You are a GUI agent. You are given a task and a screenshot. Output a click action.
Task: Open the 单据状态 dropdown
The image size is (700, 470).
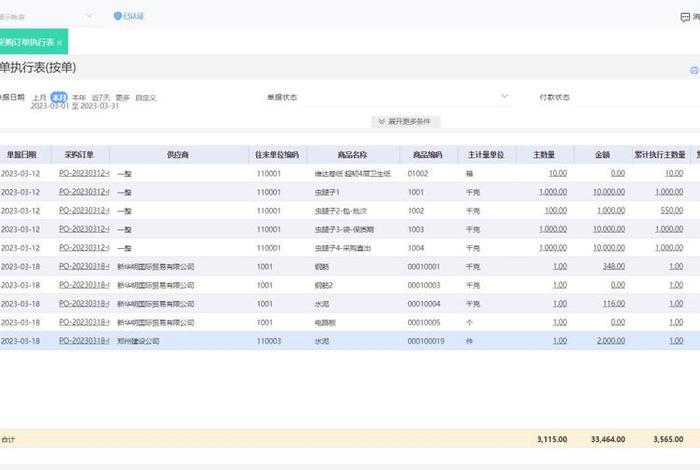coord(408,96)
